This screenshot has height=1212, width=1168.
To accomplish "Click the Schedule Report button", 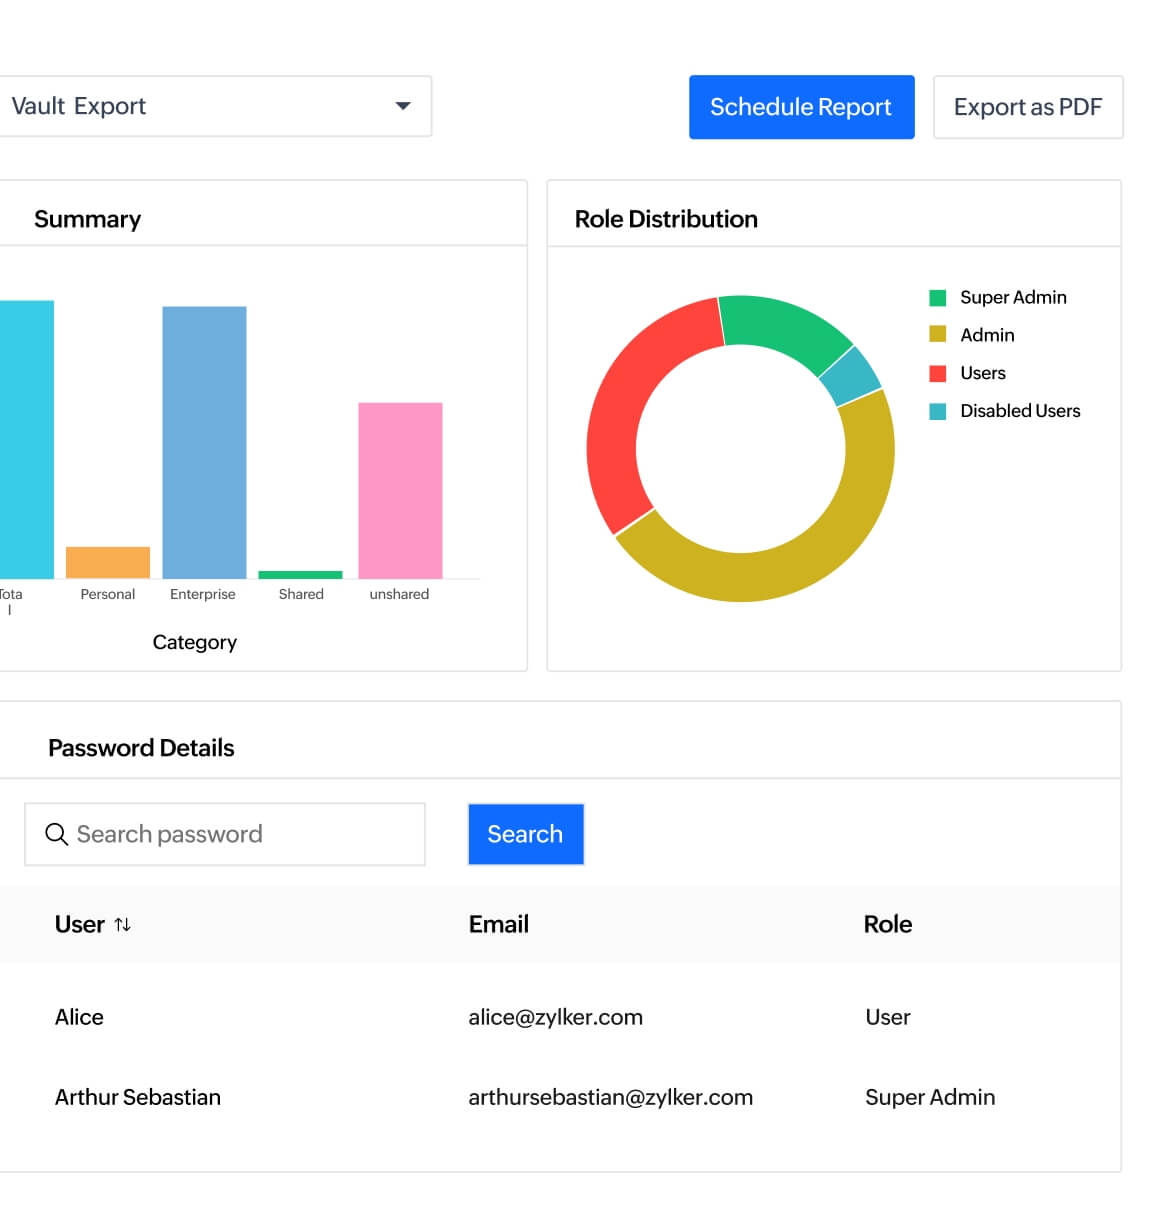I will pyautogui.click(x=801, y=107).
